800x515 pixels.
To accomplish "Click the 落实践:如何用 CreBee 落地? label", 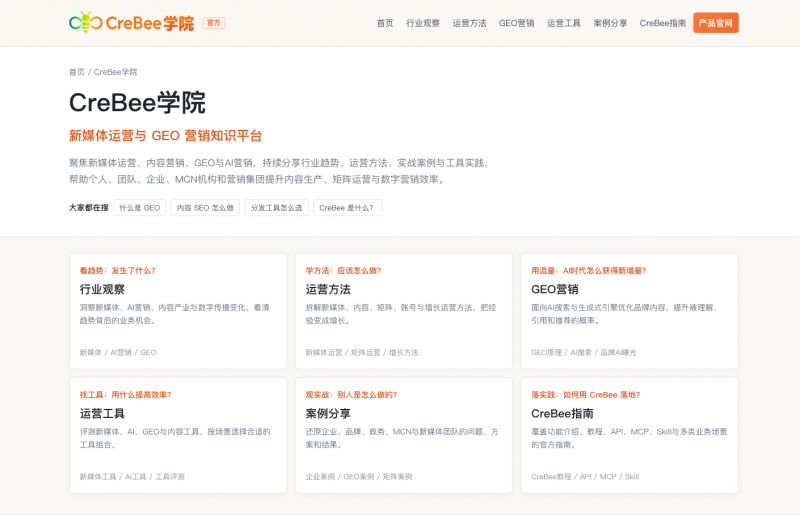I will (585, 395).
